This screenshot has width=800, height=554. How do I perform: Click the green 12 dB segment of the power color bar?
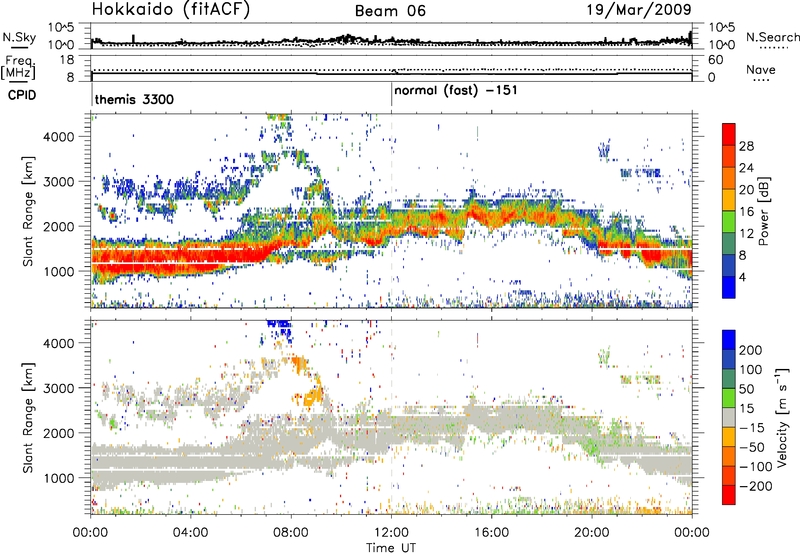pyautogui.click(x=729, y=222)
